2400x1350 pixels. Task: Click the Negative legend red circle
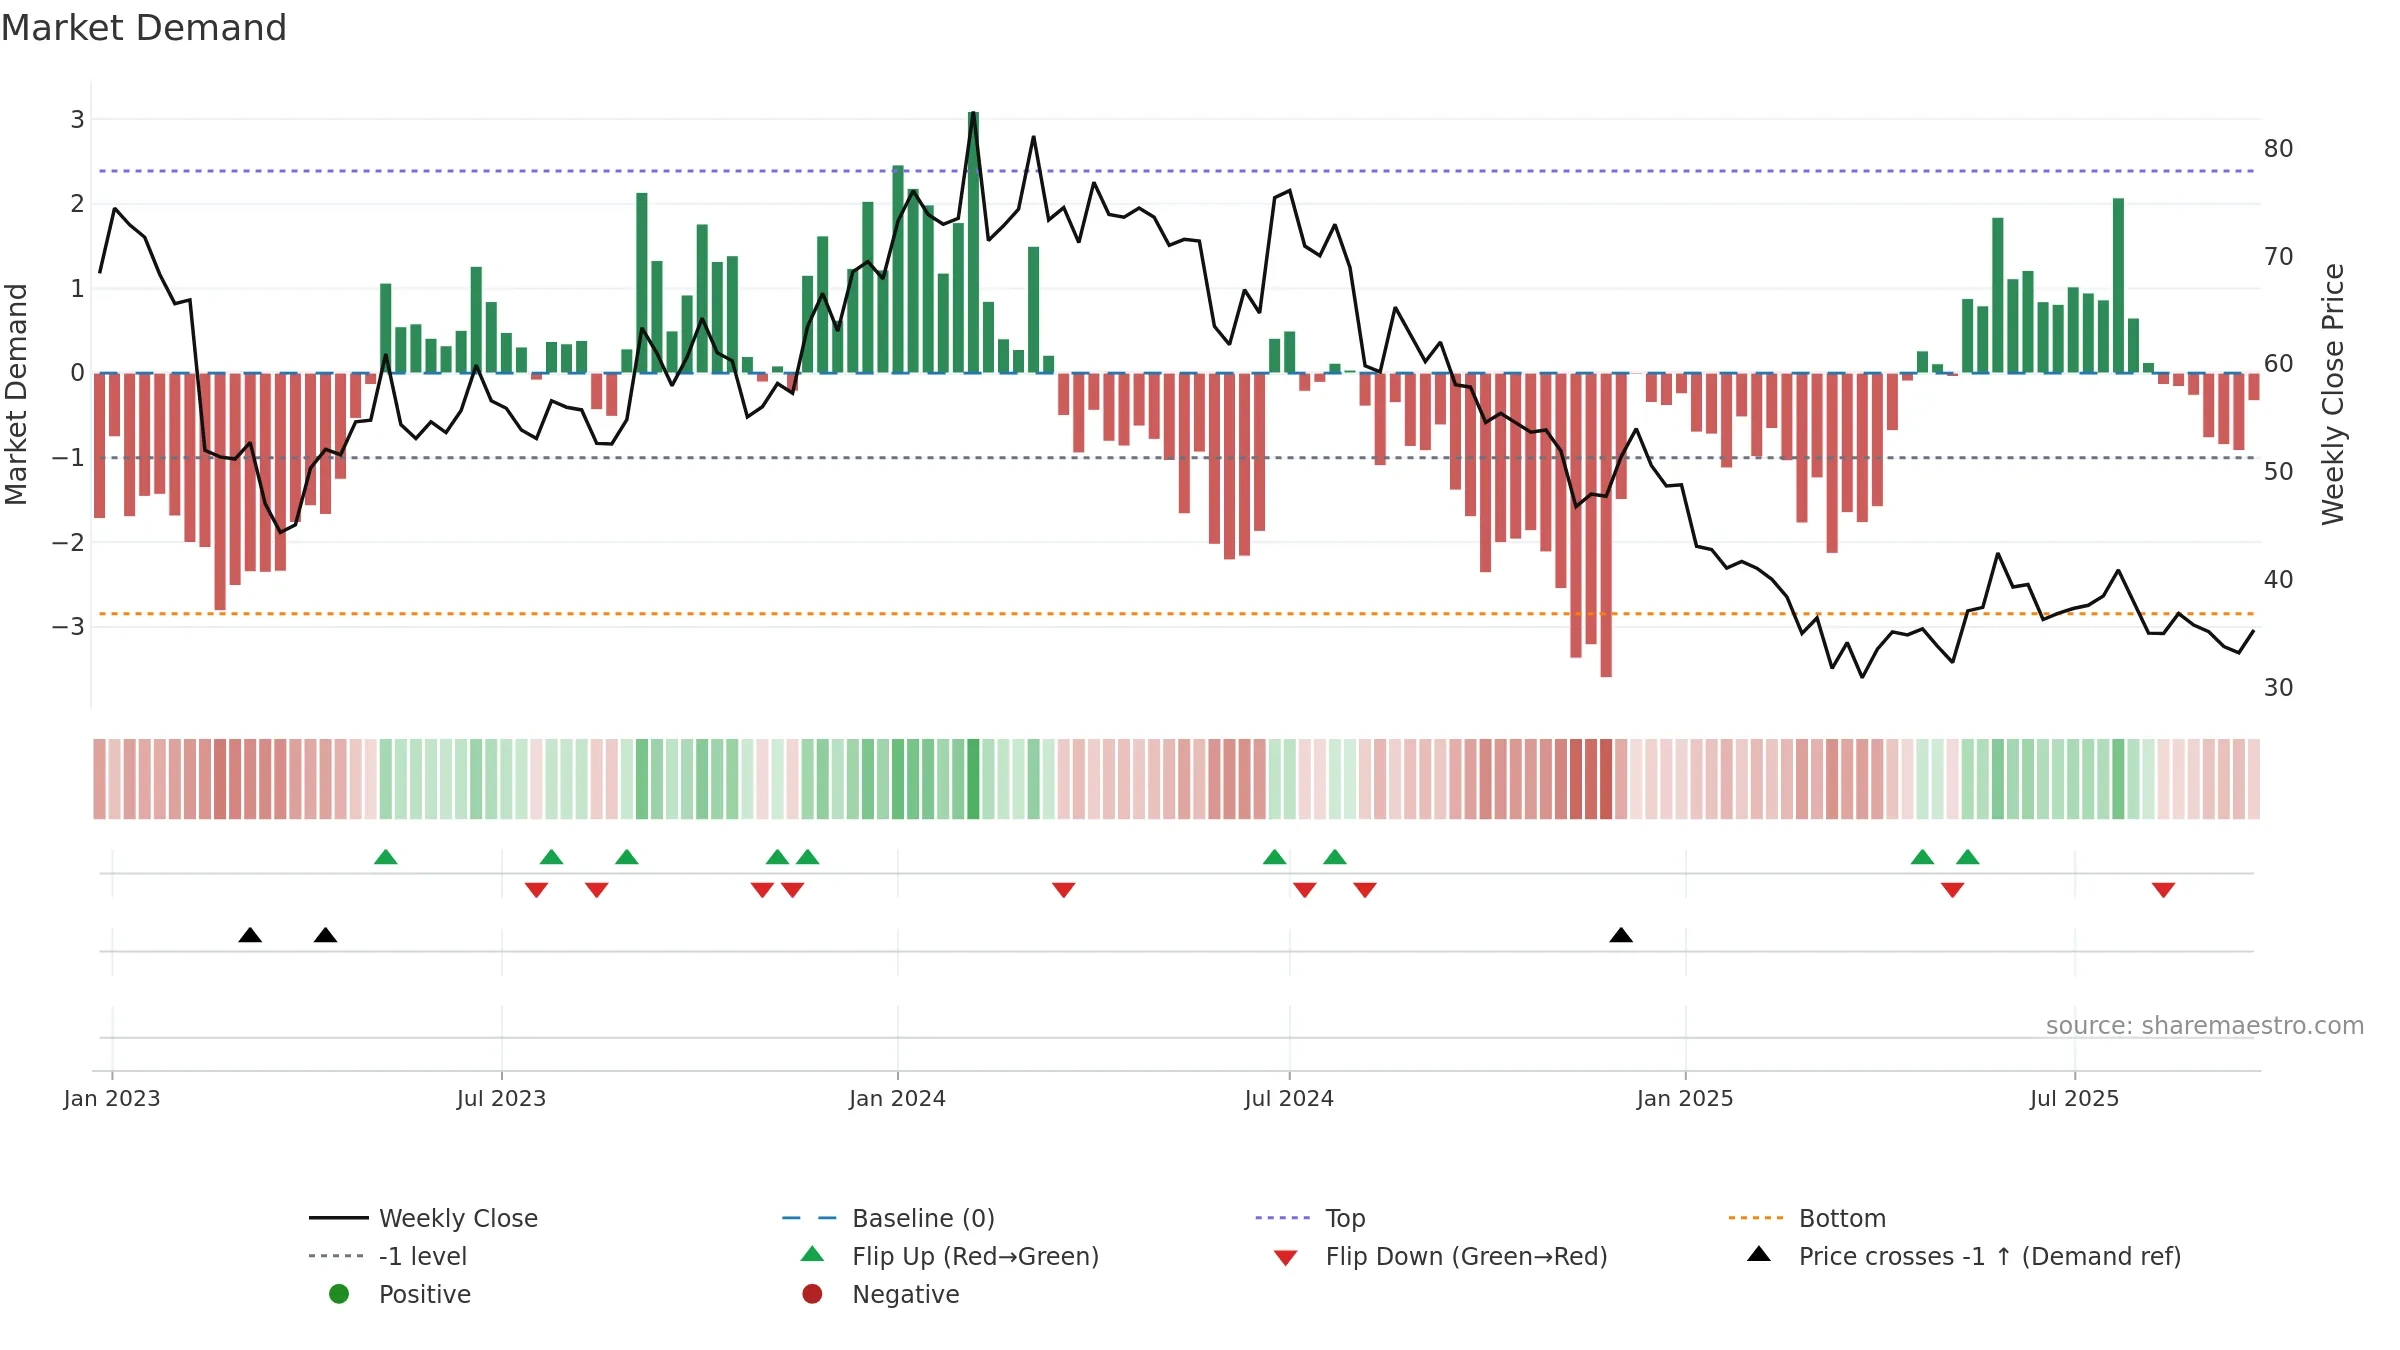(813, 1294)
